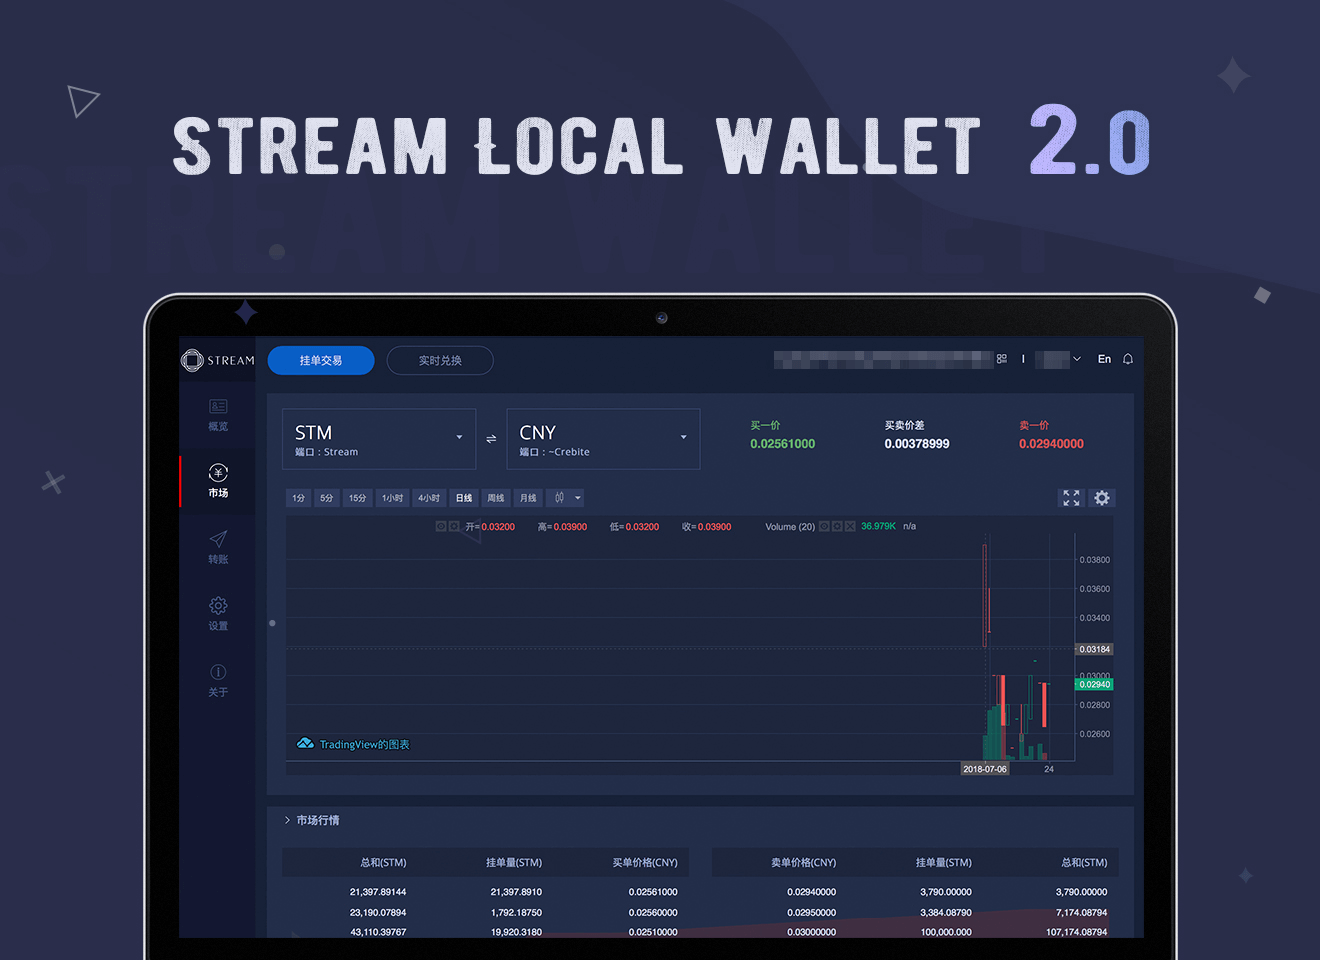The image size is (1320, 960).
Task: Click the STREAM logo
Action: coord(218,360)
